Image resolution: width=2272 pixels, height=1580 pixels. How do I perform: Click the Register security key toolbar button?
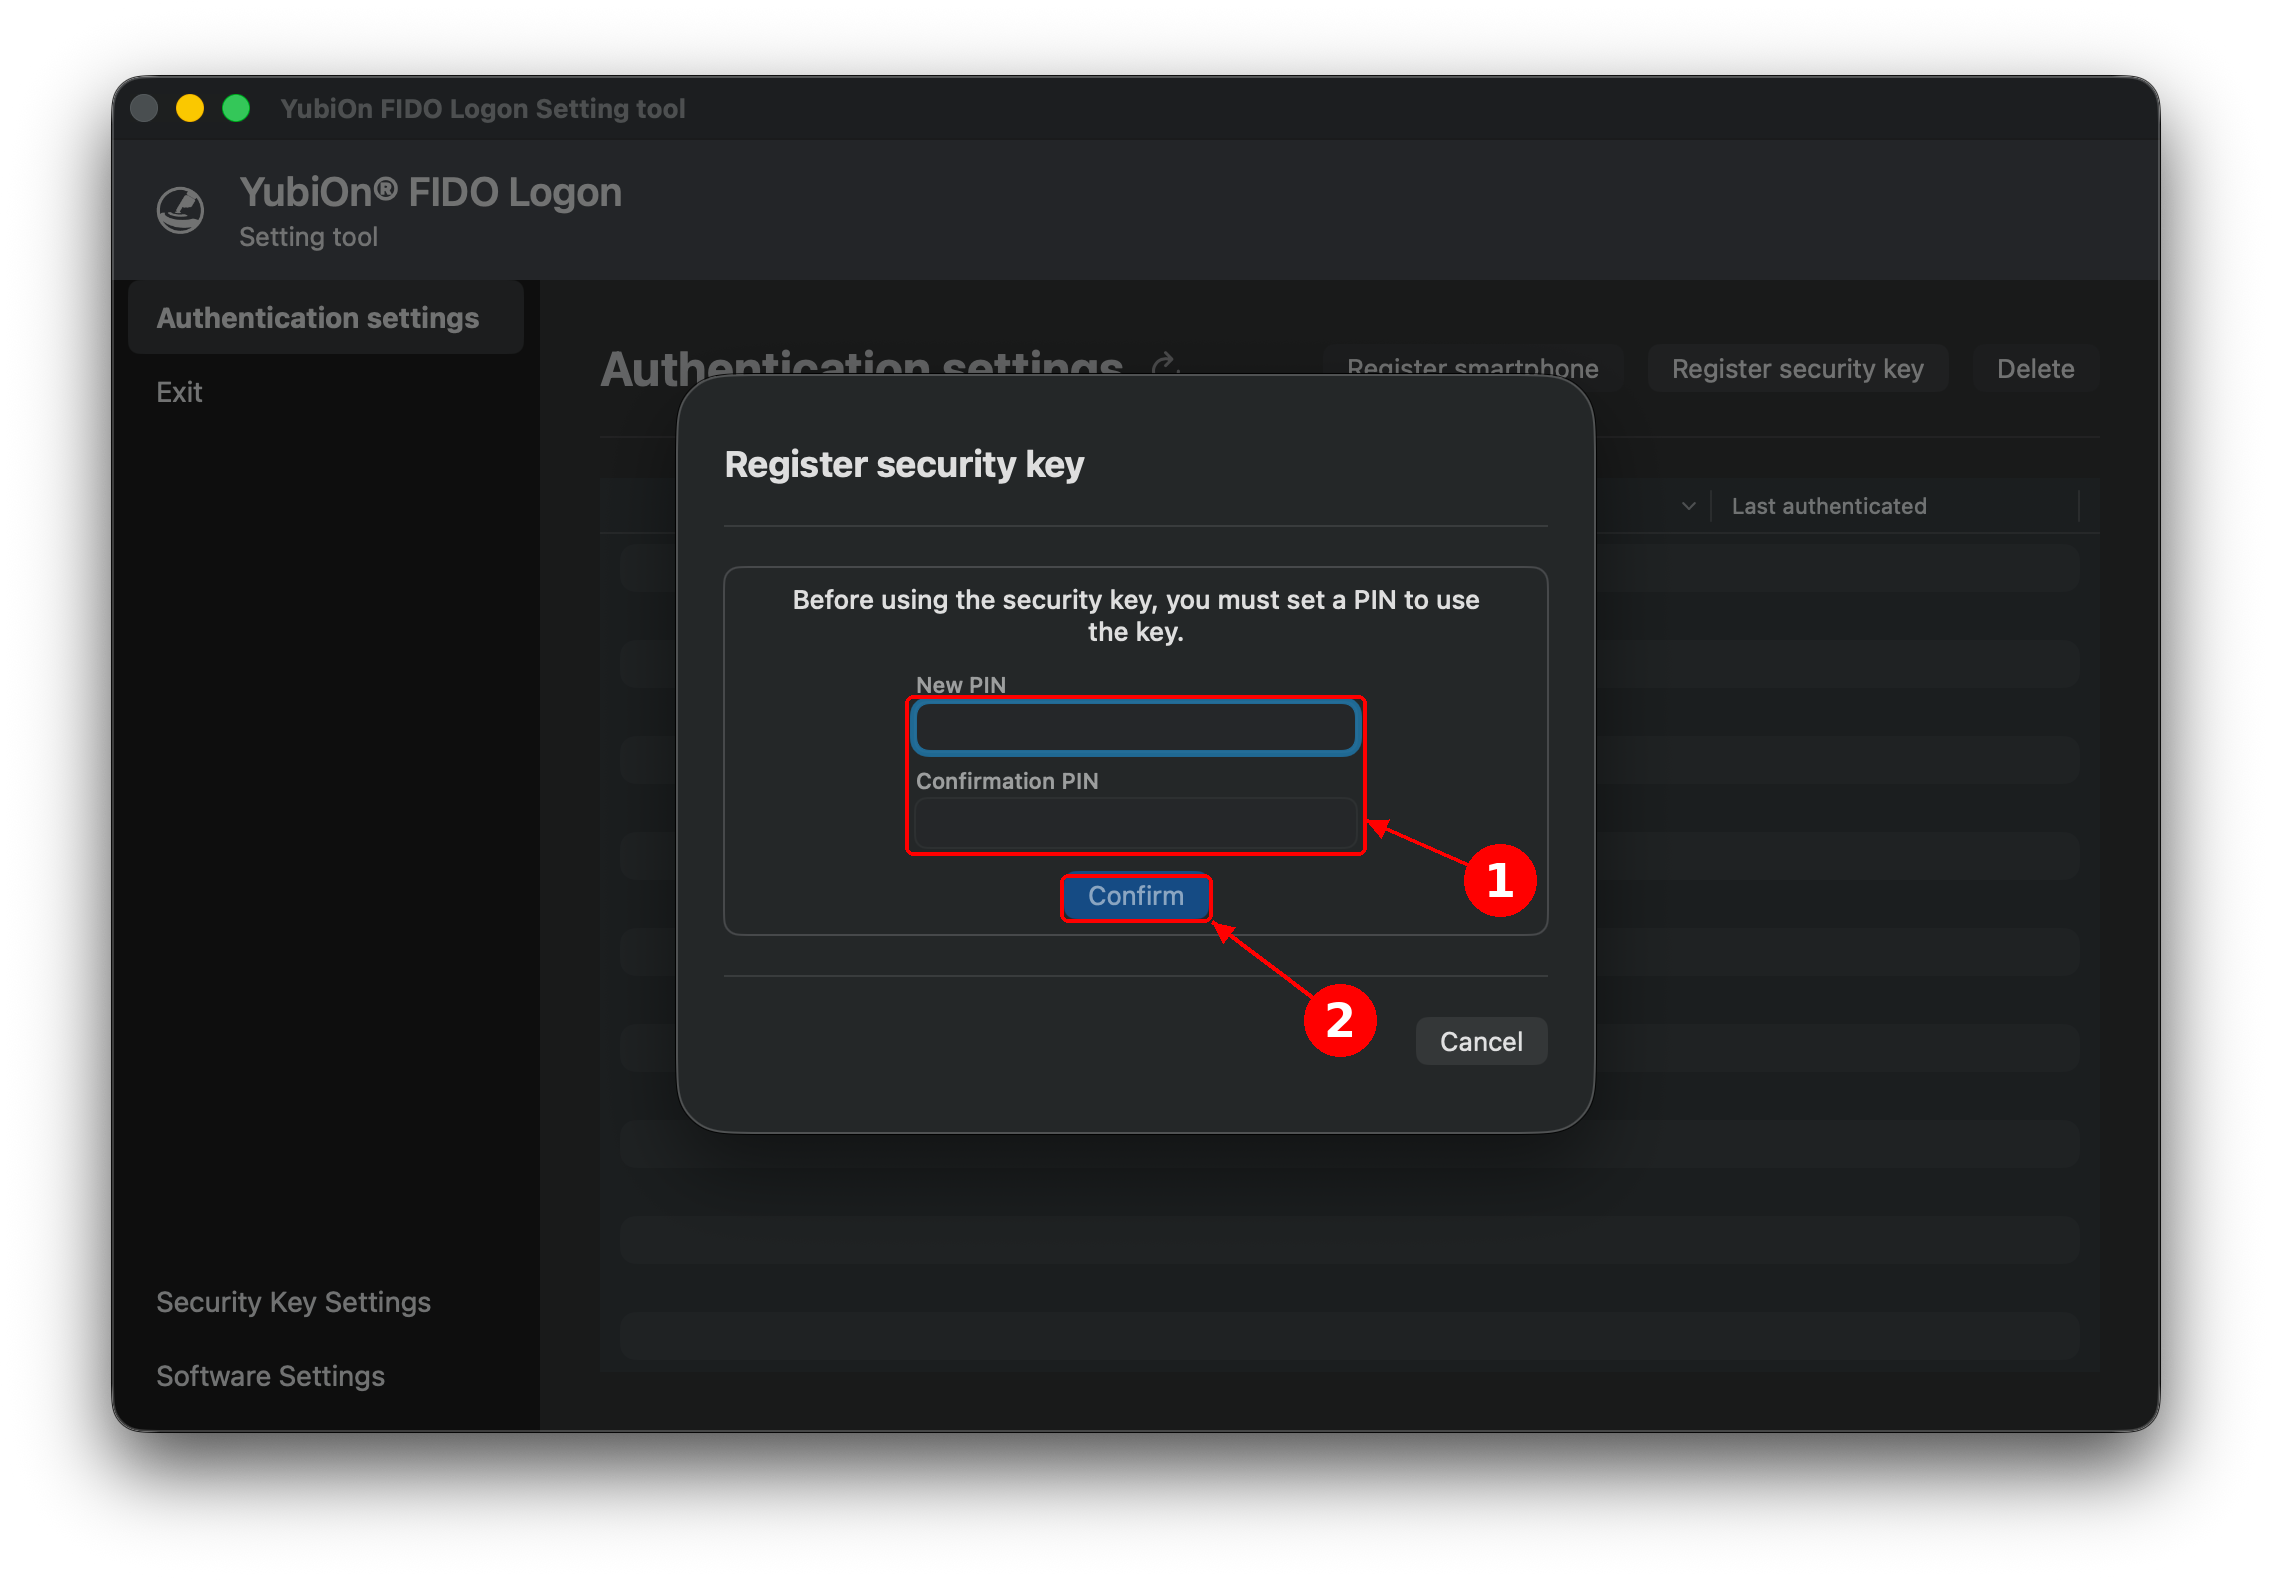pos(1797,369)
